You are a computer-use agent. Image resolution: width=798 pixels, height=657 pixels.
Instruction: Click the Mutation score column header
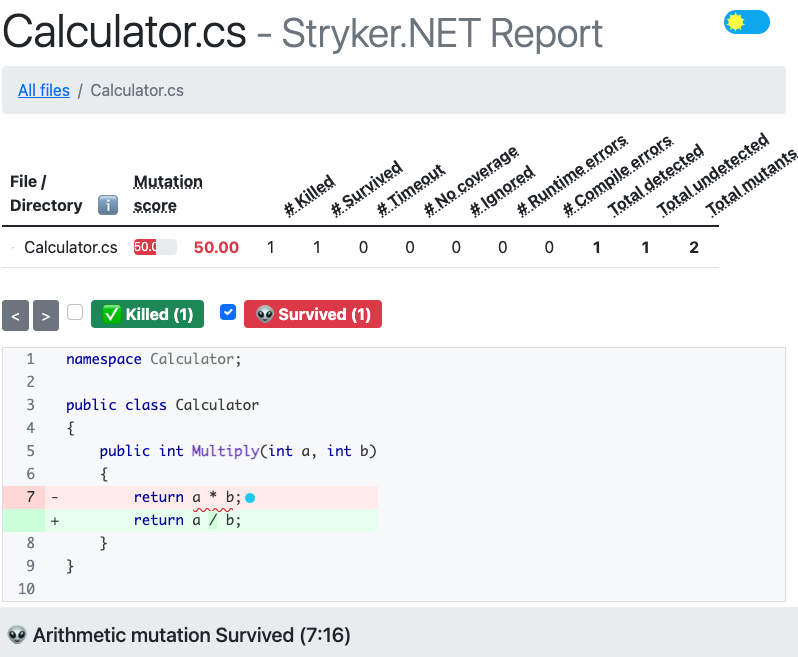coord(168,193)
